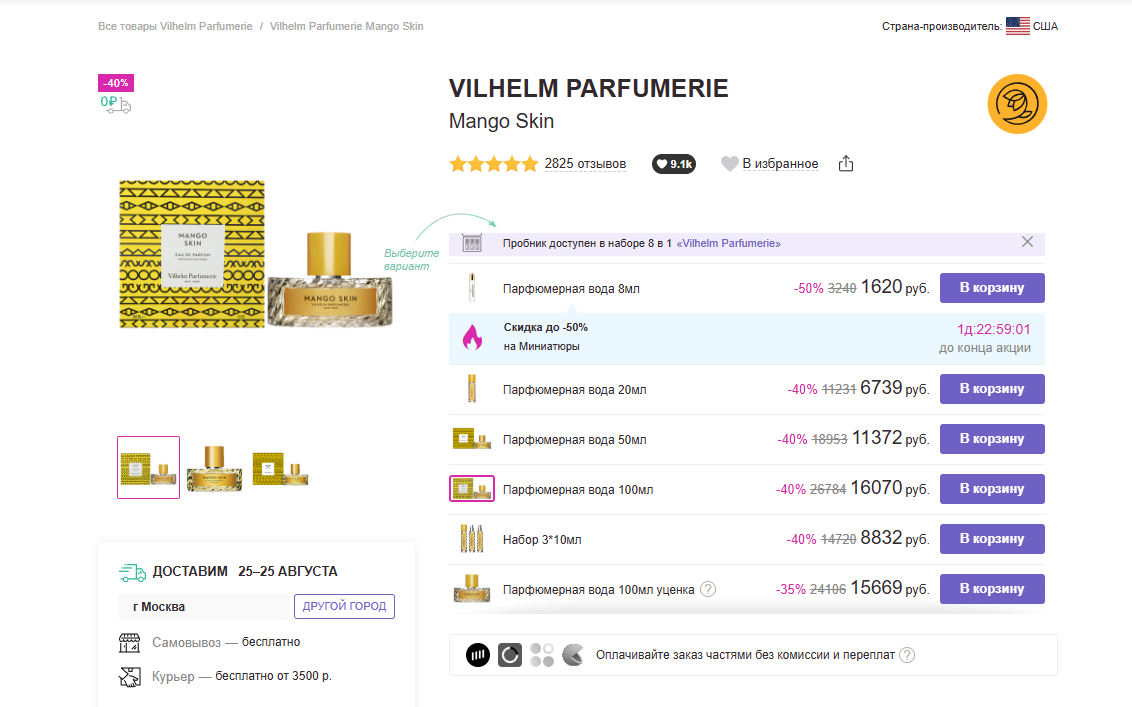Click the pink flame discount icon
Screen dimensions: 1132x707
click(472, 337)
